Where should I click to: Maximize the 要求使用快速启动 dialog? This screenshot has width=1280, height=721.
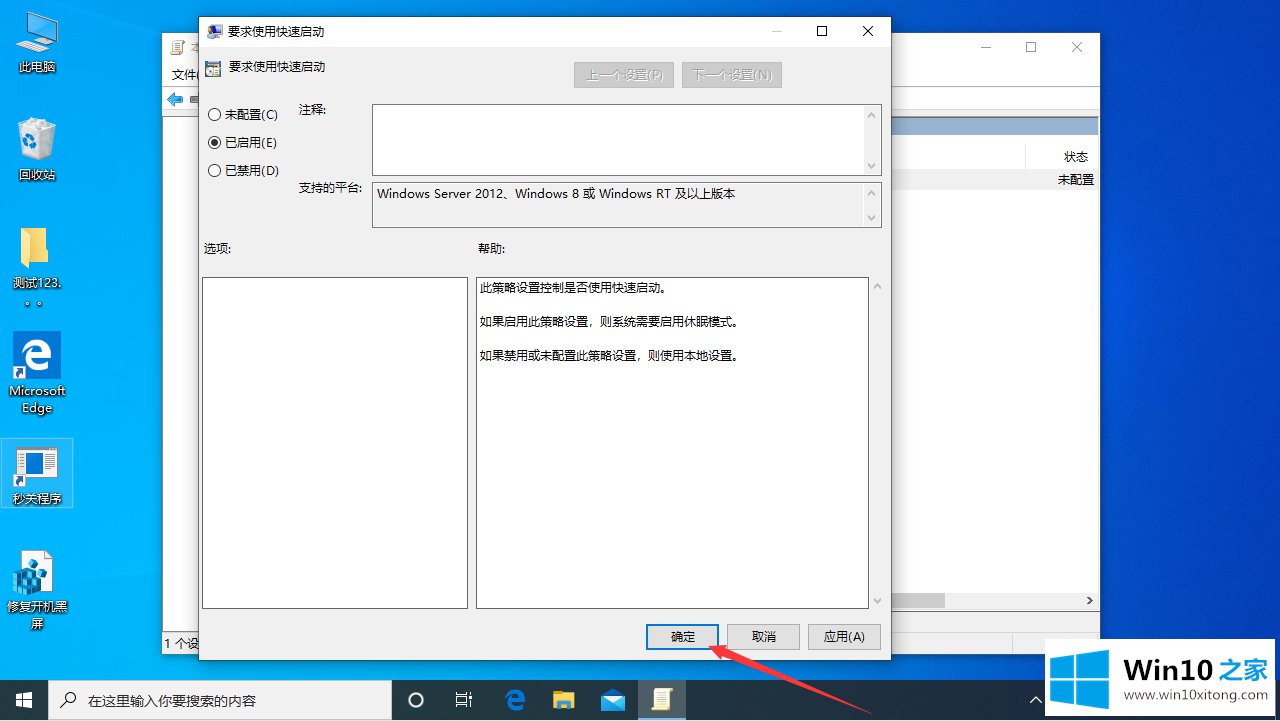[822, 31]
